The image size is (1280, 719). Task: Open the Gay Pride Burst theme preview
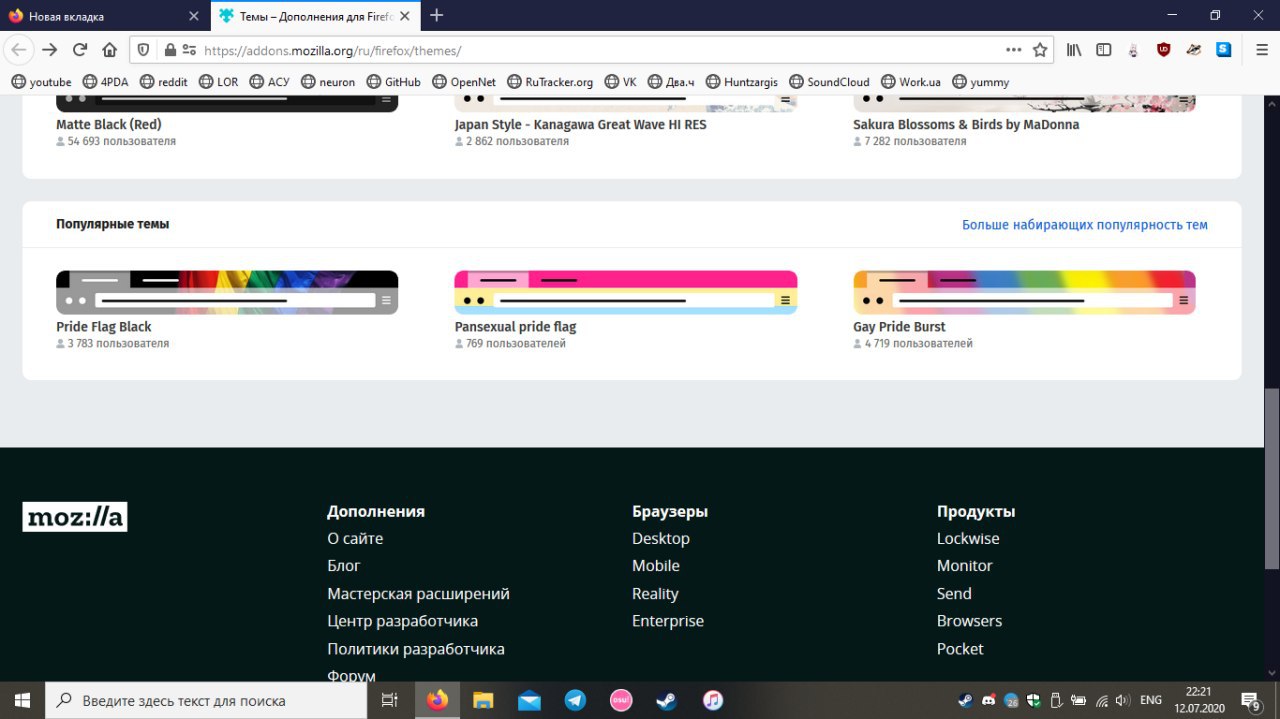(x=1024, y=292)
